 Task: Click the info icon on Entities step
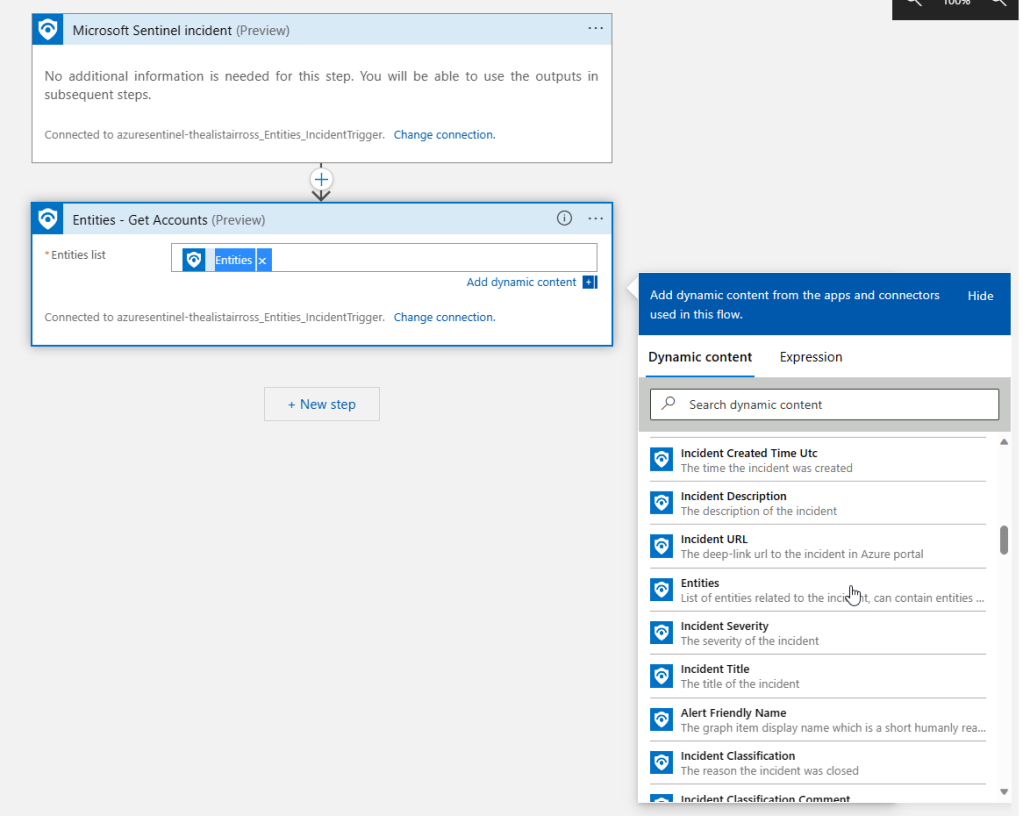[x=564, y=218]
